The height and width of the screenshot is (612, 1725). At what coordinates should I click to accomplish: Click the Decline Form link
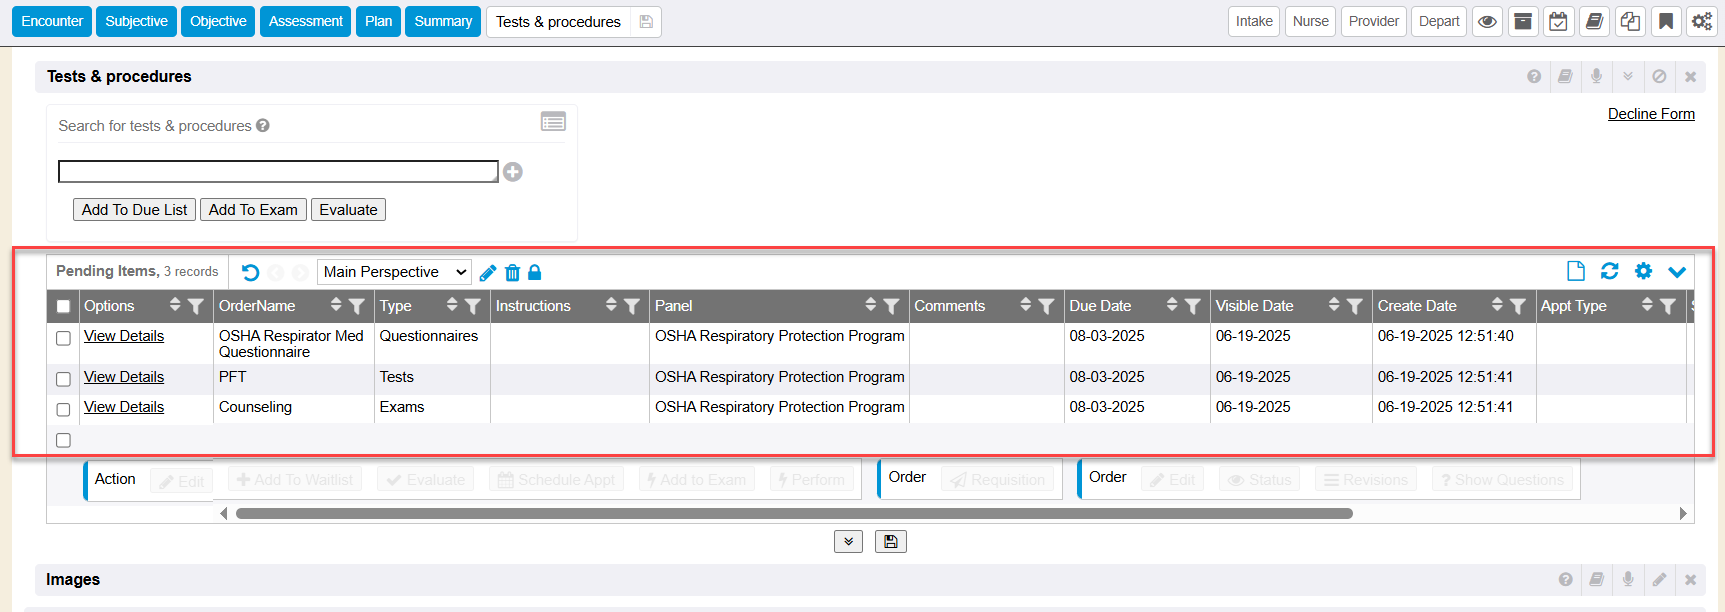1650,114
